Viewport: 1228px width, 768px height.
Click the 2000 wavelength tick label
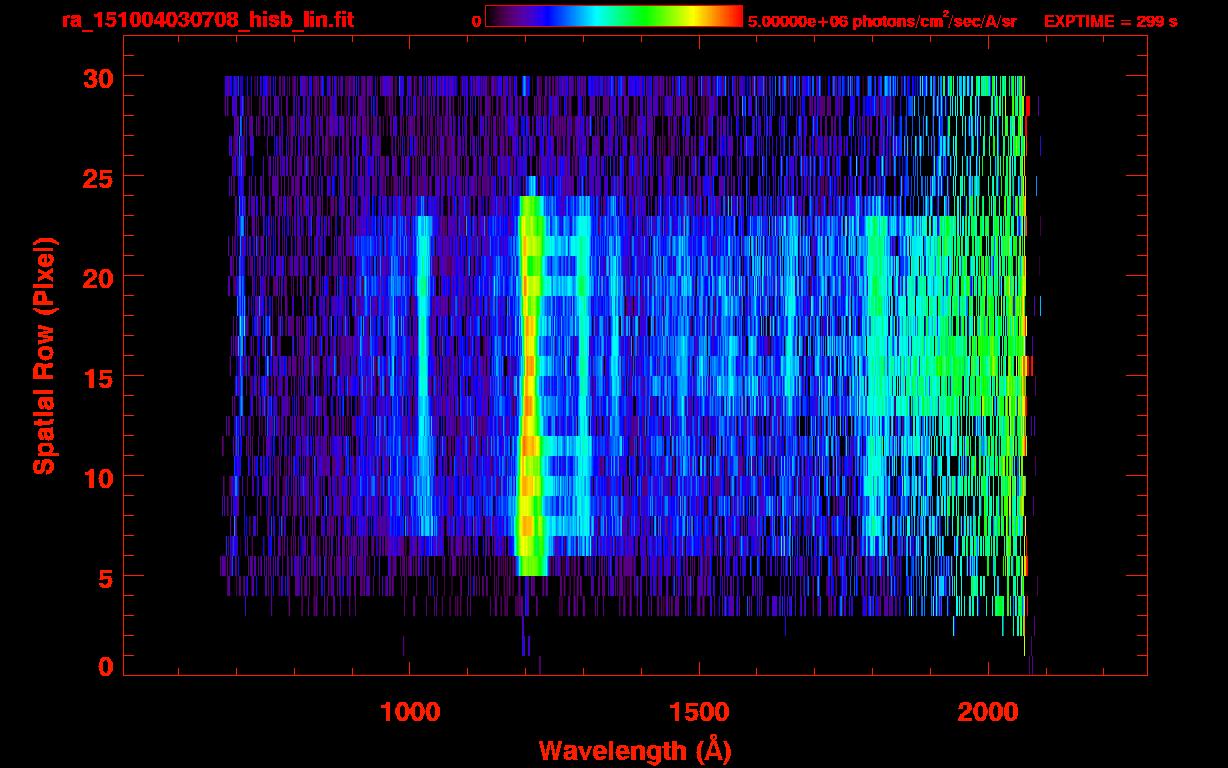pos(989,712)
